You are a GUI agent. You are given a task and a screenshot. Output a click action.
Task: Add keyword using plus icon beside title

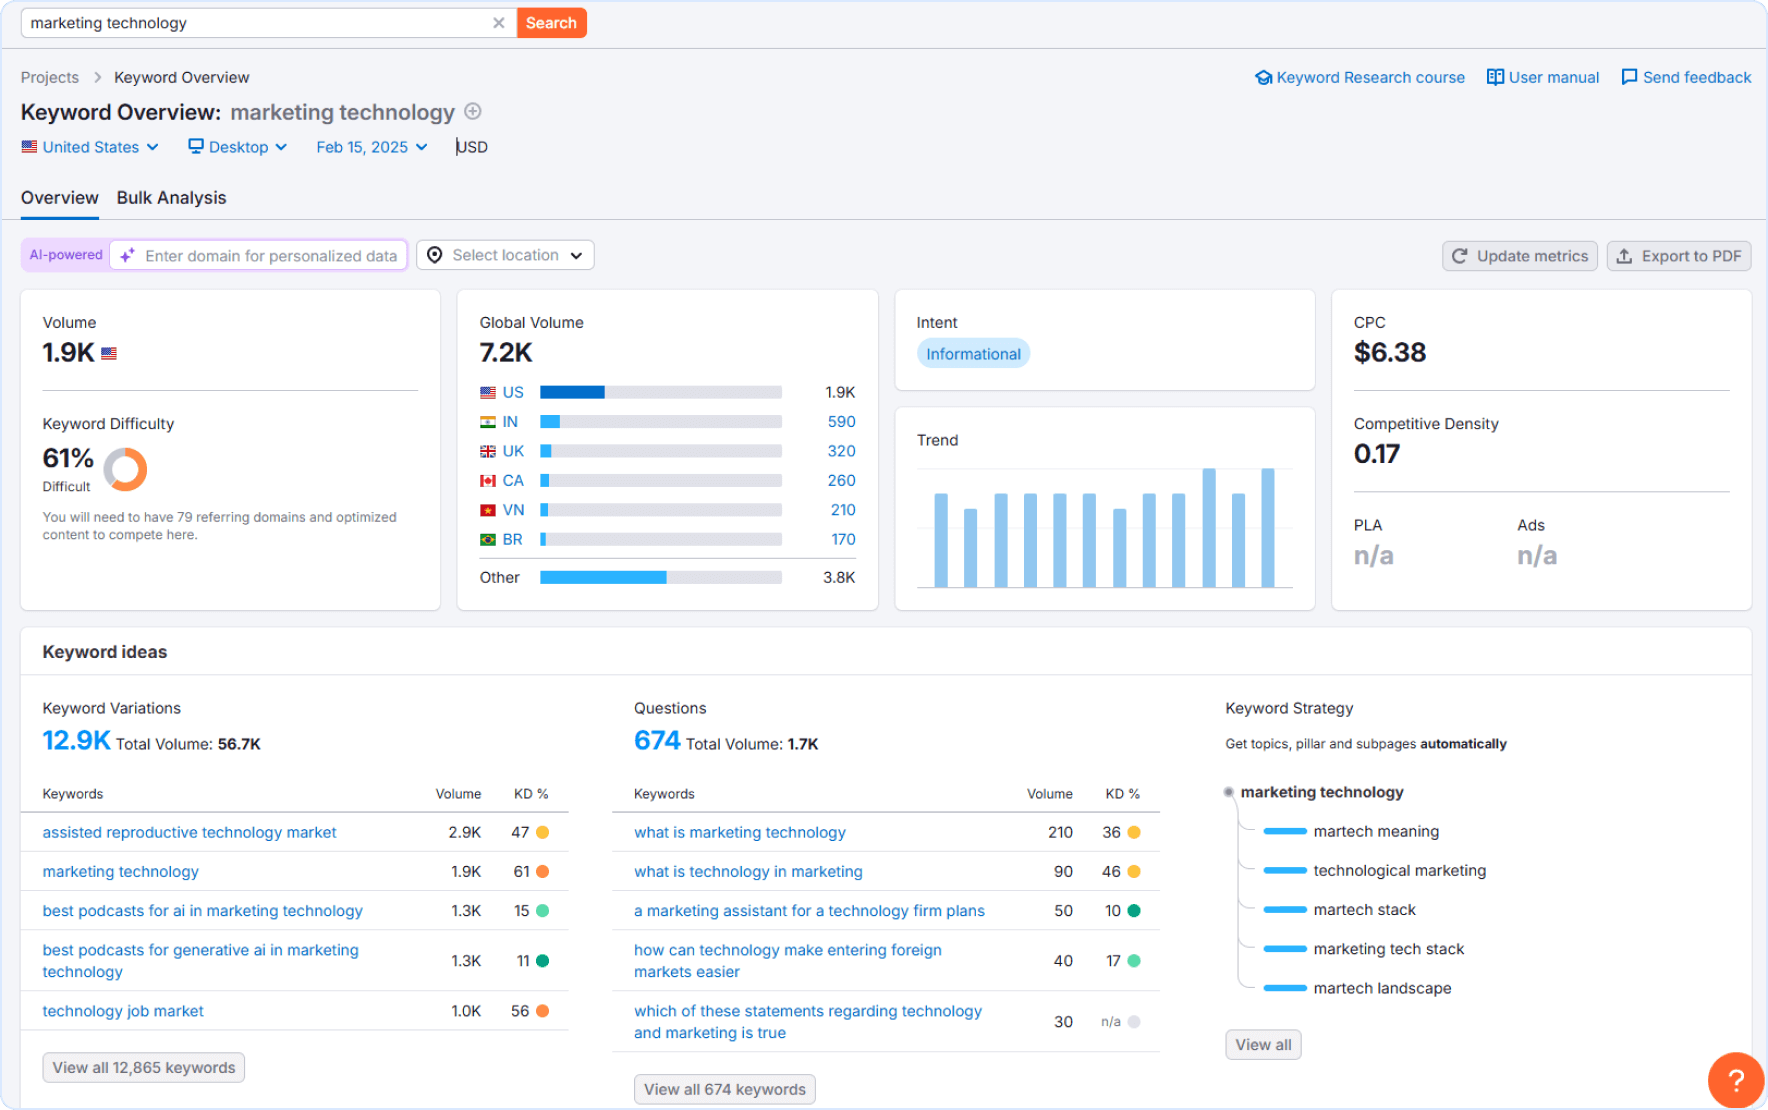coord(473,112)
